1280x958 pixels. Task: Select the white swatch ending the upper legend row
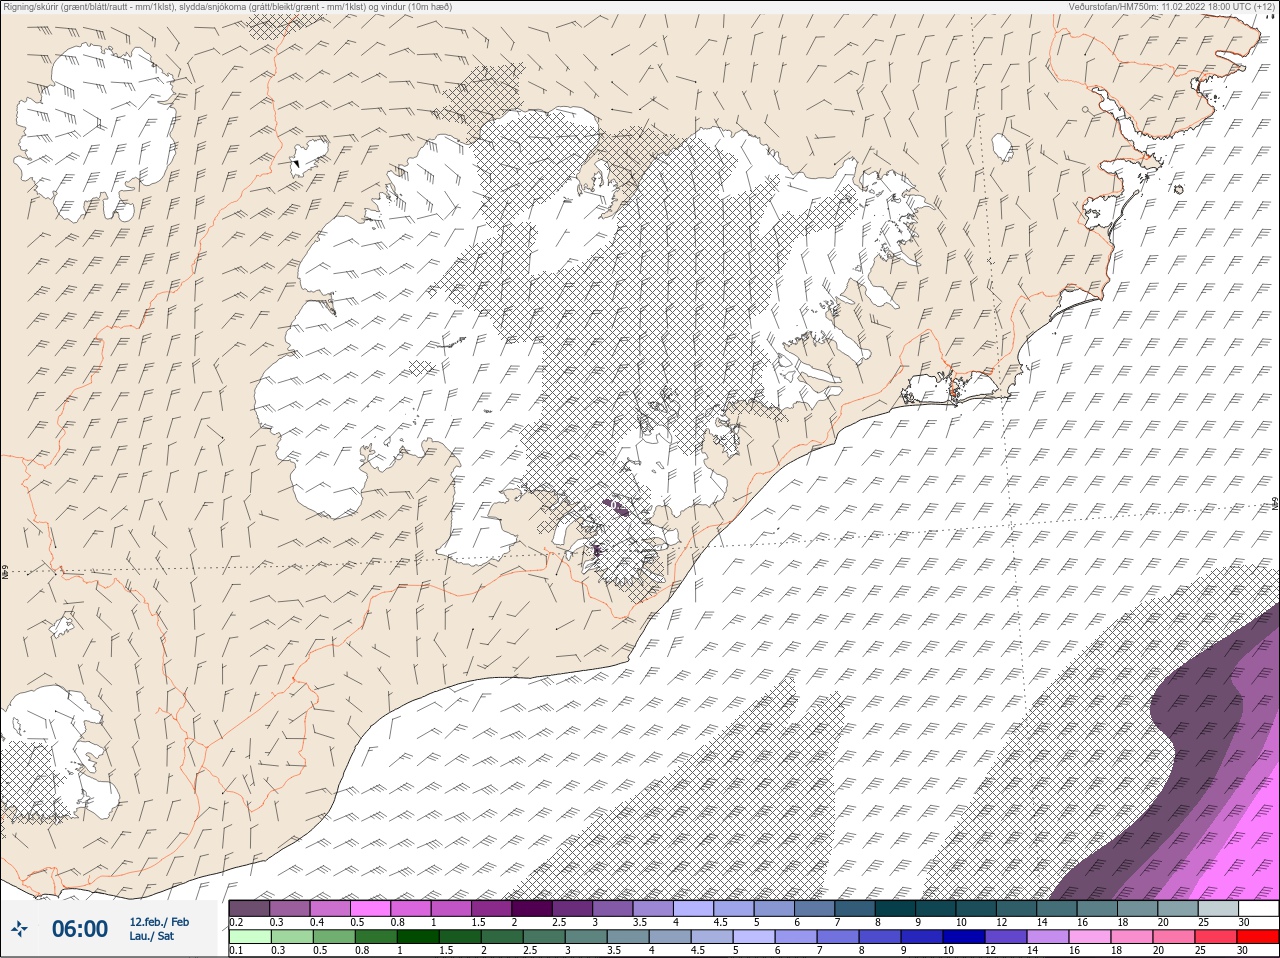coord(1257,908)
